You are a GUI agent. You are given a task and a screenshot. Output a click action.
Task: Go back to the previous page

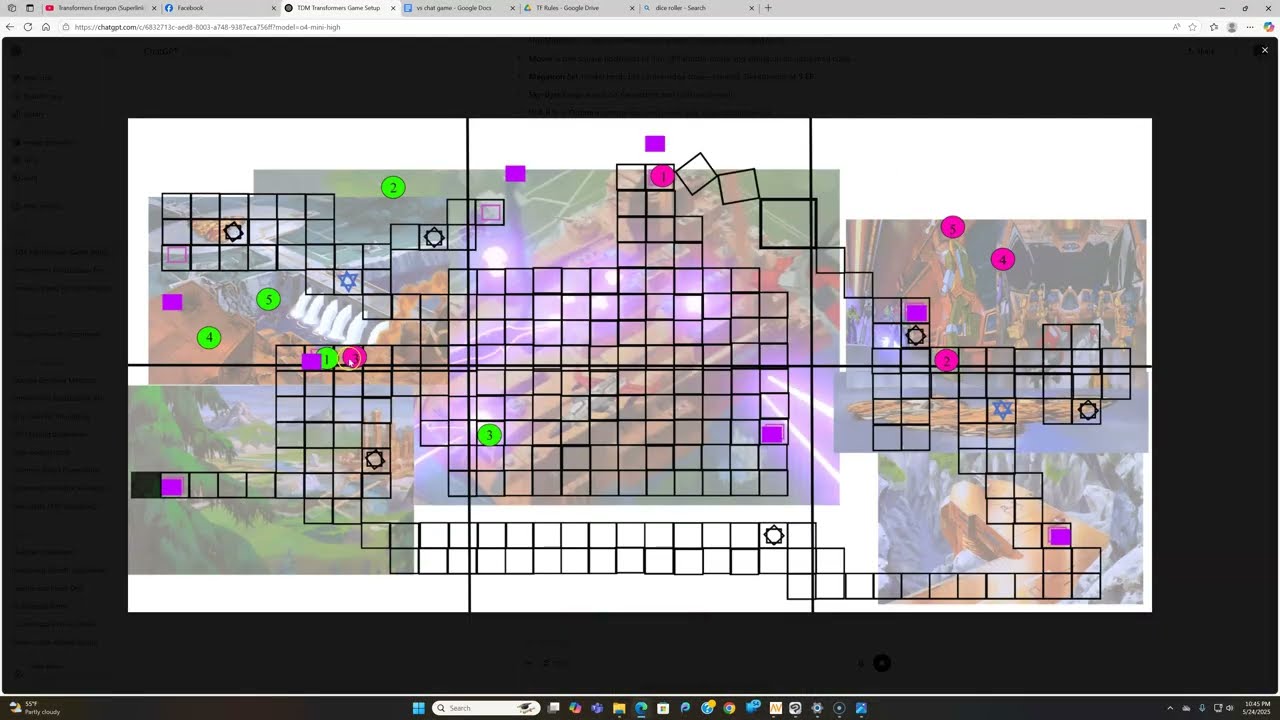[x=11, y=27]
